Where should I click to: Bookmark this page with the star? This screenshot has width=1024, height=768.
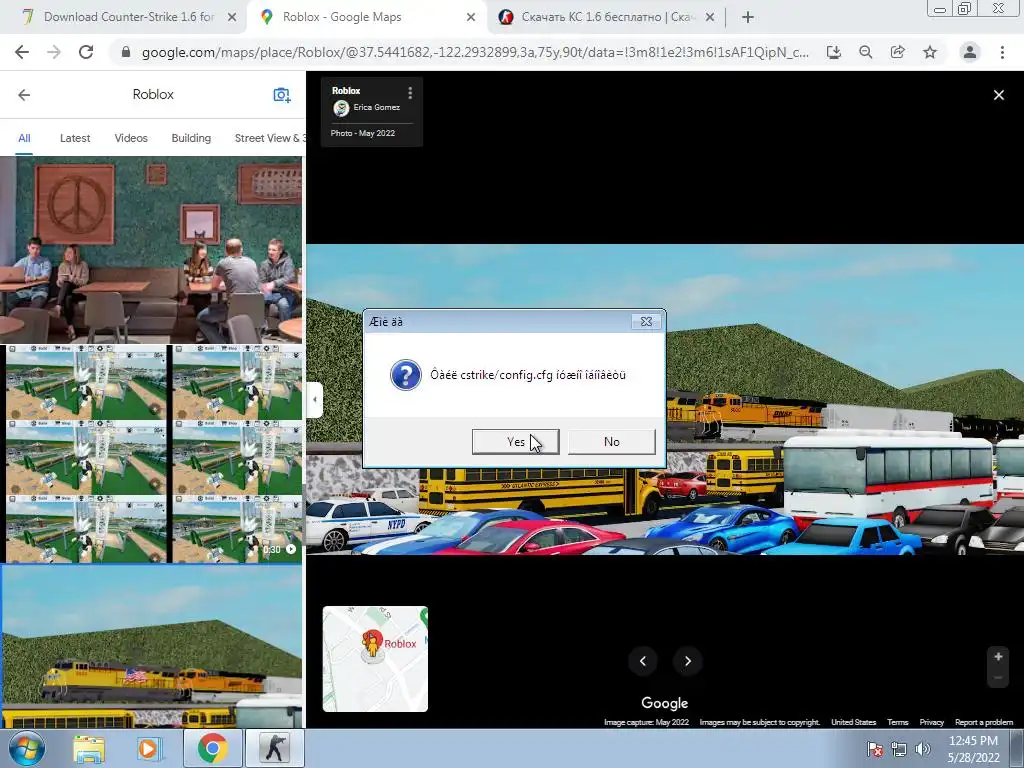point(930,52)
